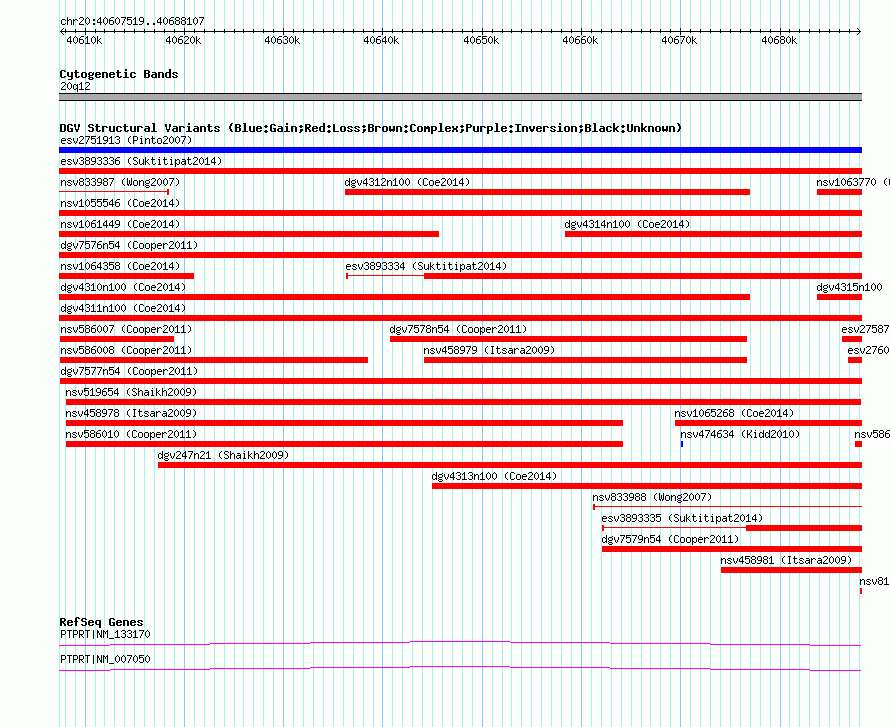Select the esv3893336 (Suktitipat2014) variant label
The image size is (890, 727).
pos(141,161)
